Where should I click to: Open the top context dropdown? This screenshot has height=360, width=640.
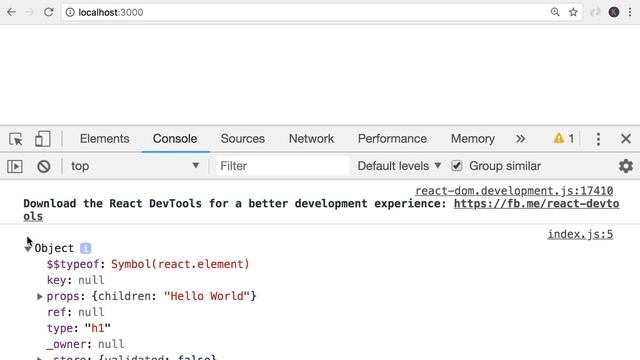[135, 166]
